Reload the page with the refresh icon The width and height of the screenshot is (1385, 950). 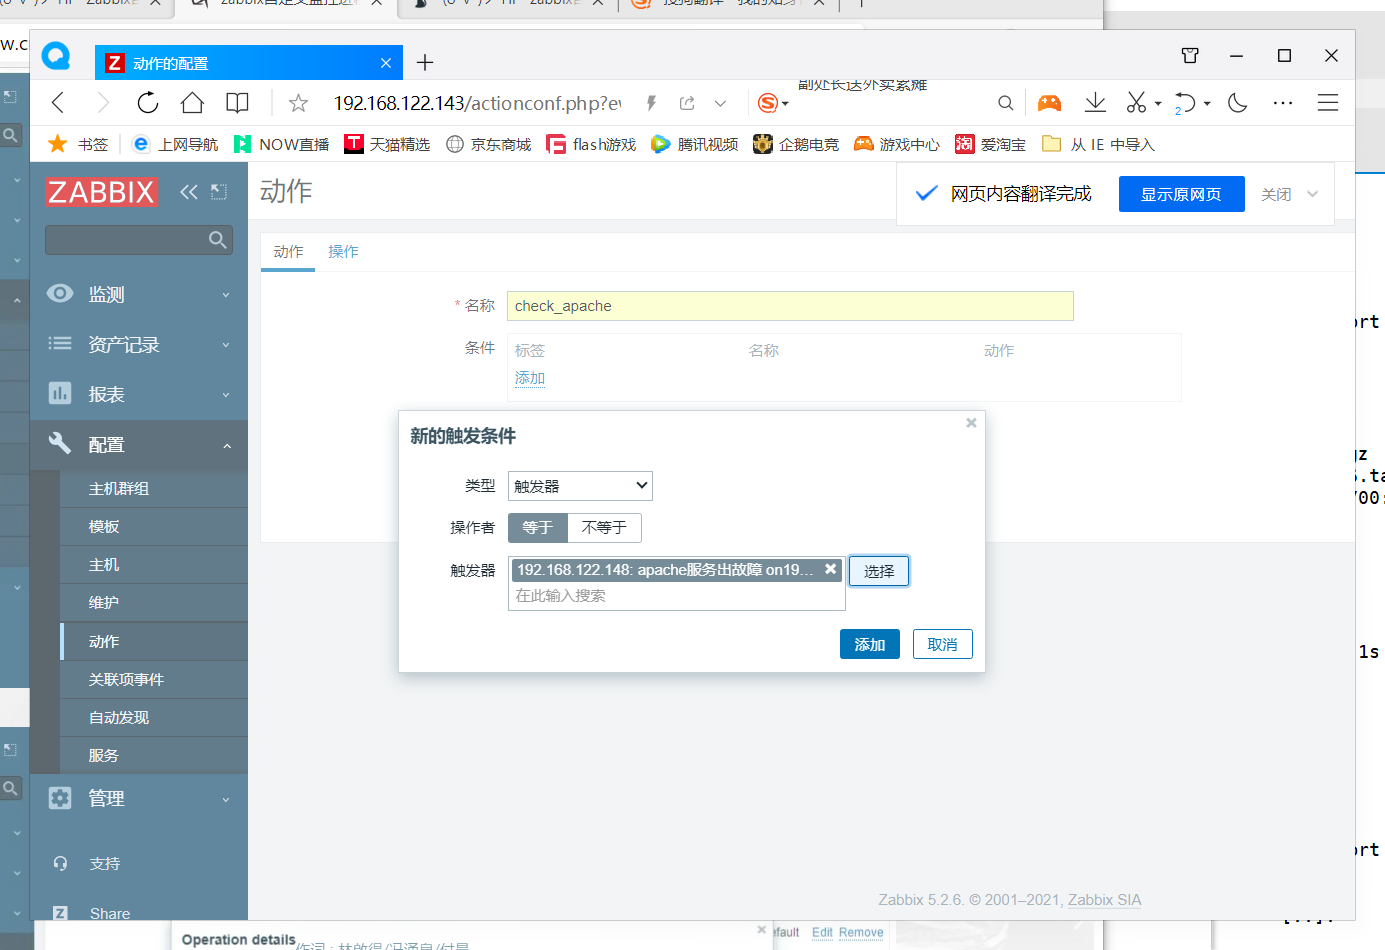147,102
